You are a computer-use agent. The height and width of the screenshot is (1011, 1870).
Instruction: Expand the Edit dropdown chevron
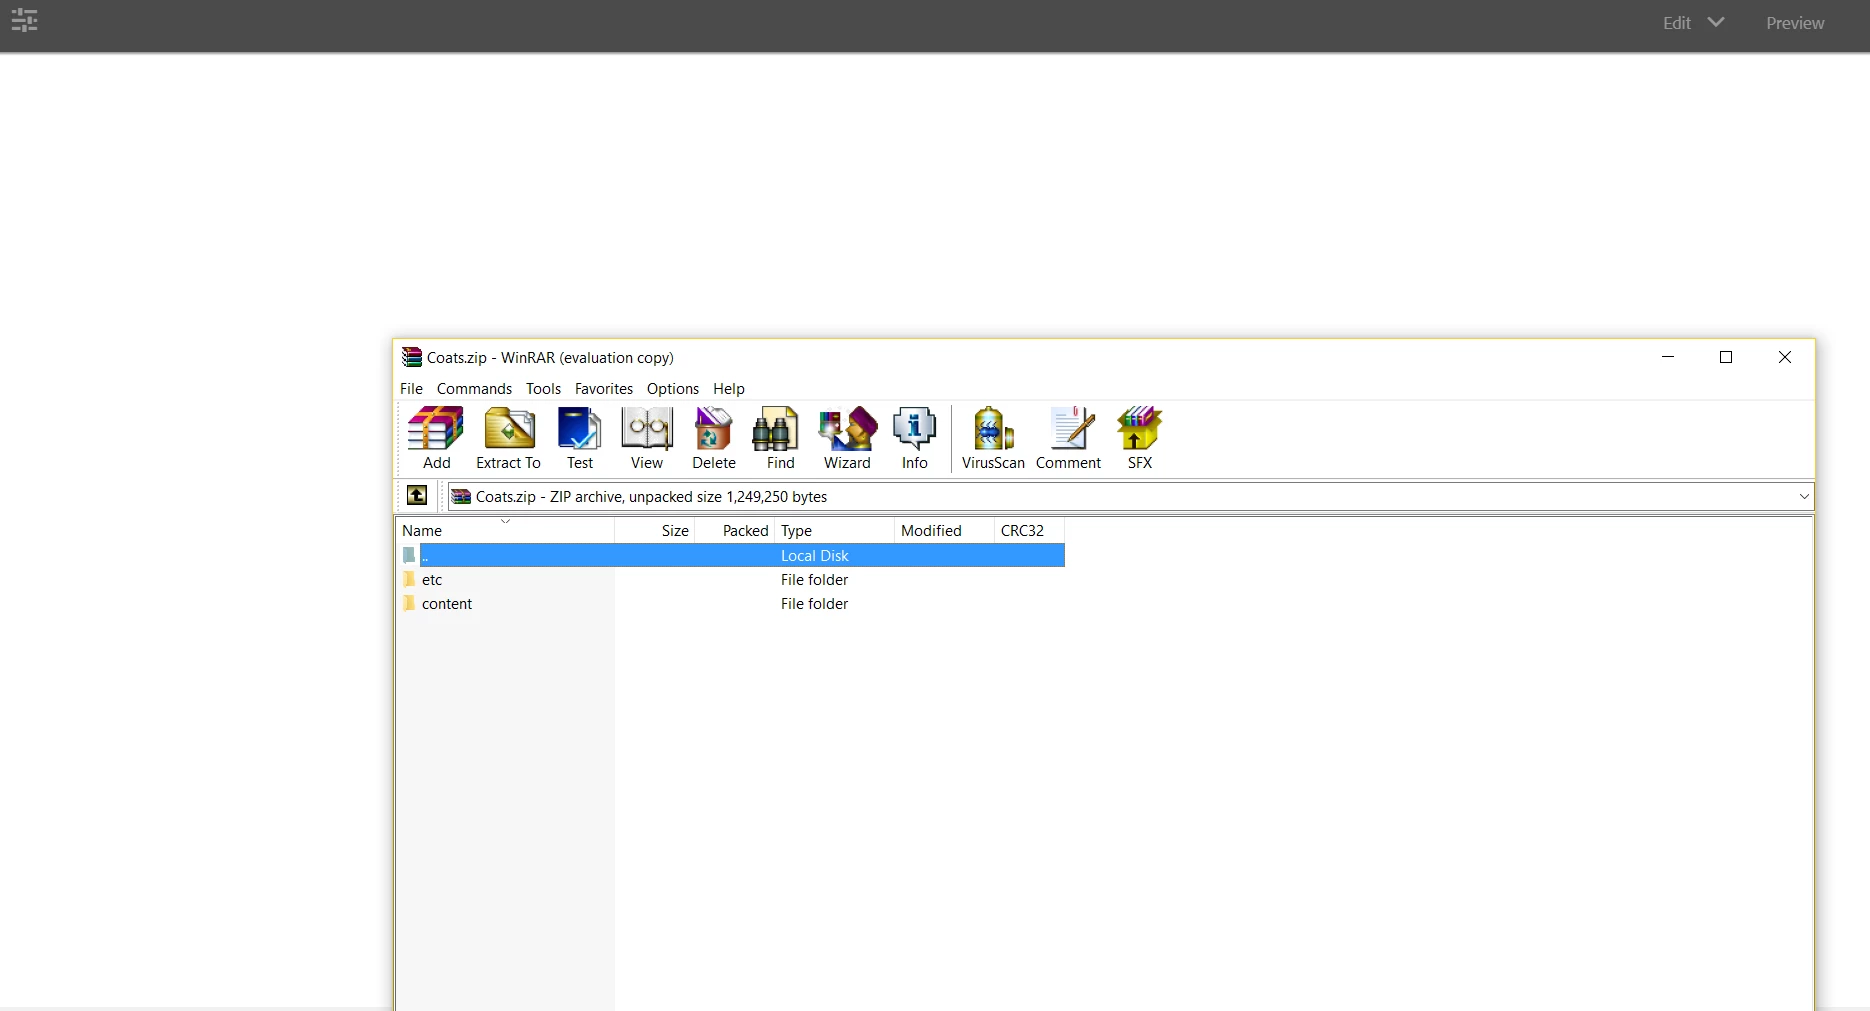click(1716, 22)
